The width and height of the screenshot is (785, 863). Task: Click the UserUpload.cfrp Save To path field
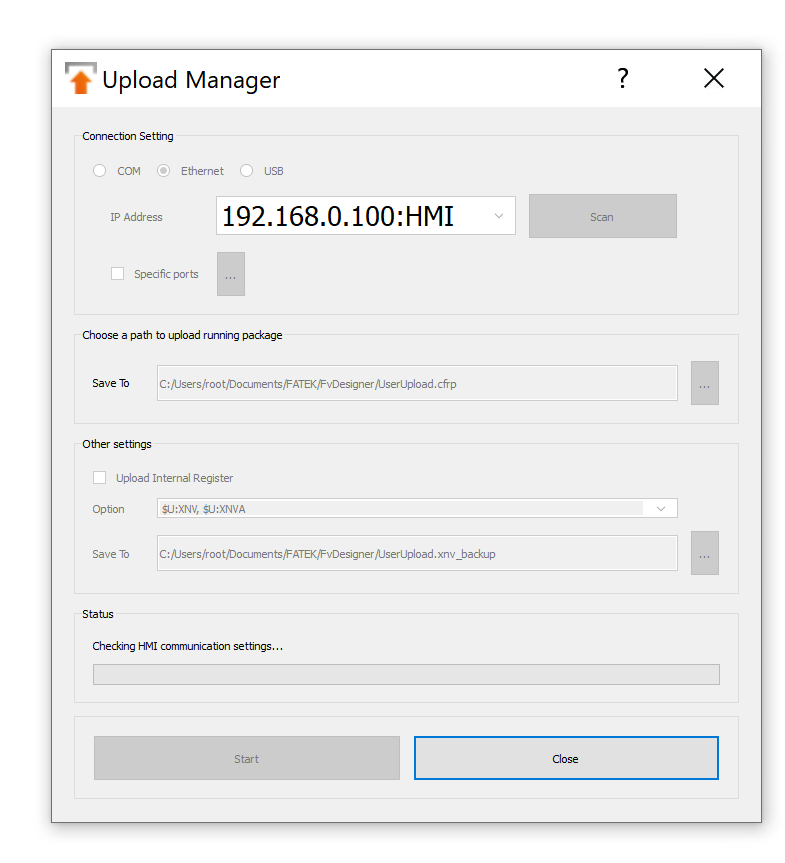[416, 383]
